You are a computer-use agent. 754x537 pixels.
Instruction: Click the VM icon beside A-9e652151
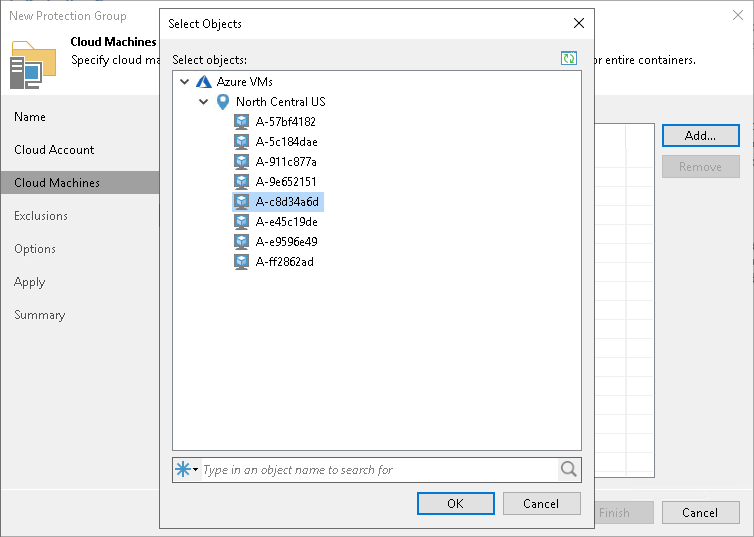(x=241, y=182)
